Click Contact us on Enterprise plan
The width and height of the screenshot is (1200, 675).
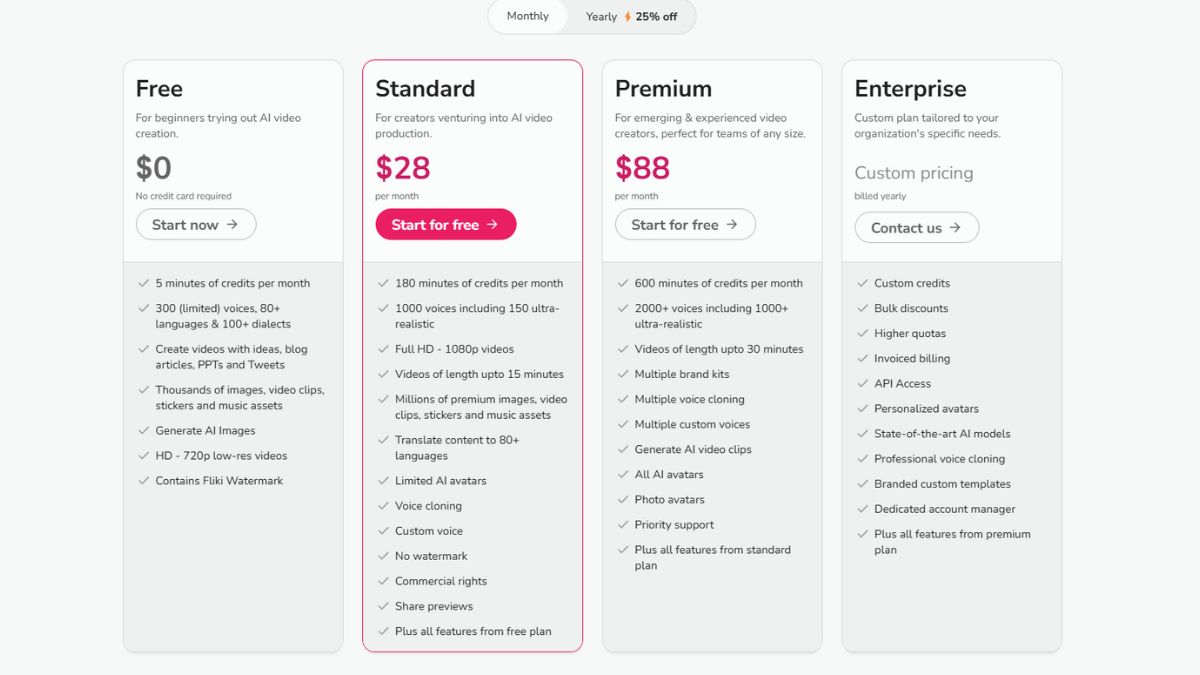917,228
